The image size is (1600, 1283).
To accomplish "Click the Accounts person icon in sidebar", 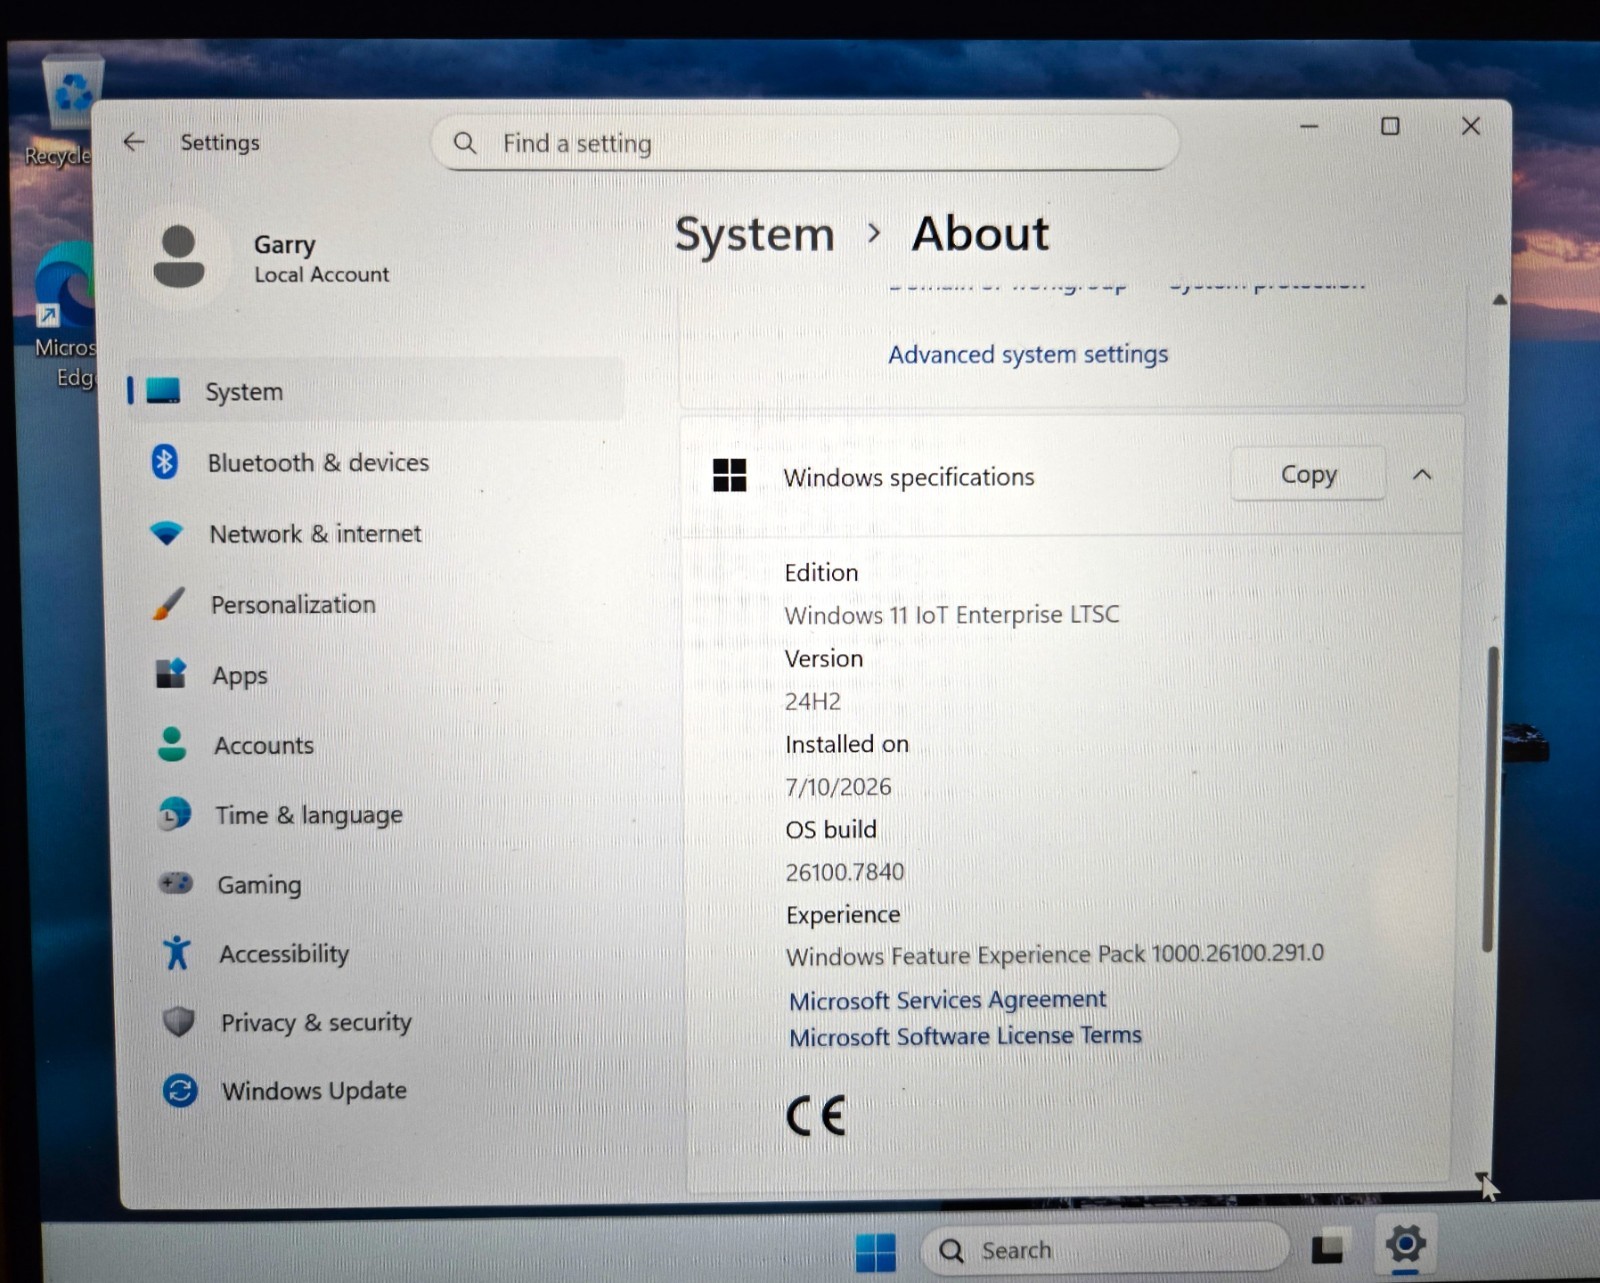I will (x=172, y=744).
